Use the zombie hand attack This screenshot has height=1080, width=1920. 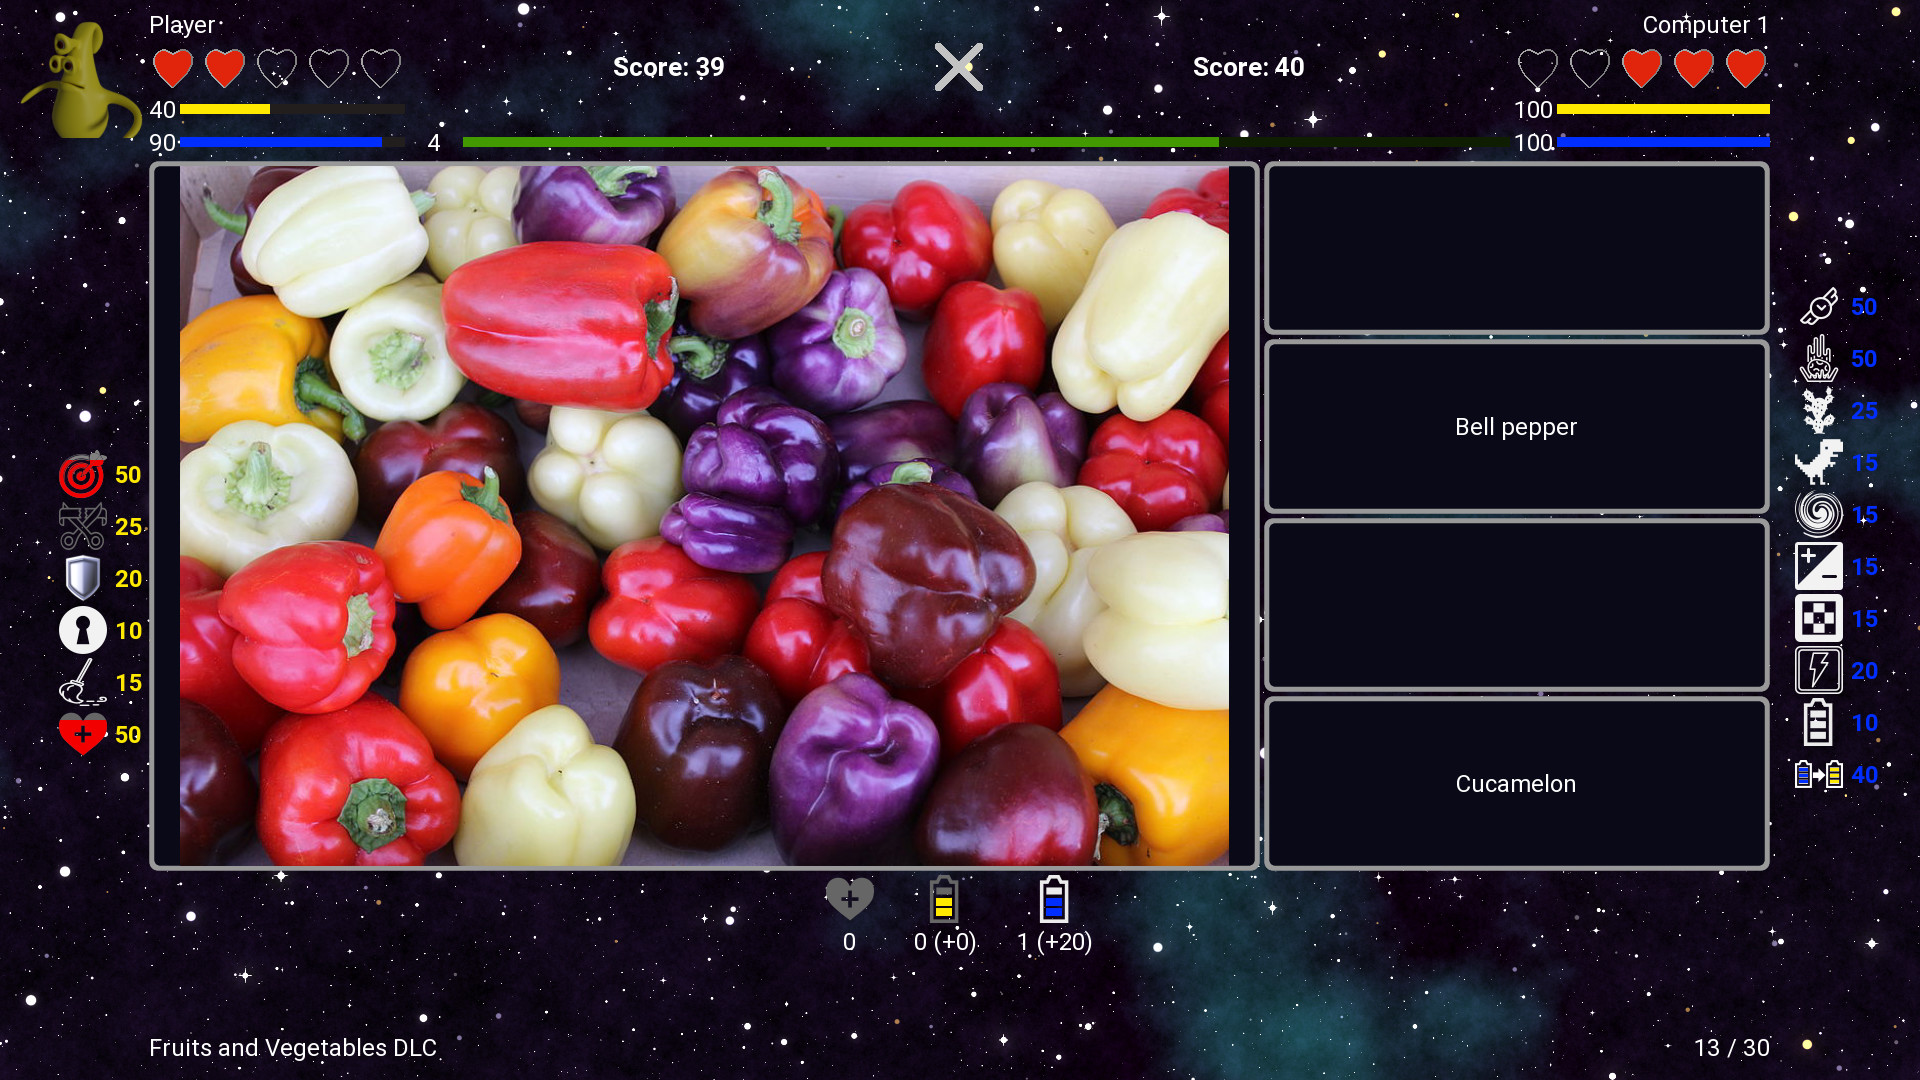click(1818, 359)
